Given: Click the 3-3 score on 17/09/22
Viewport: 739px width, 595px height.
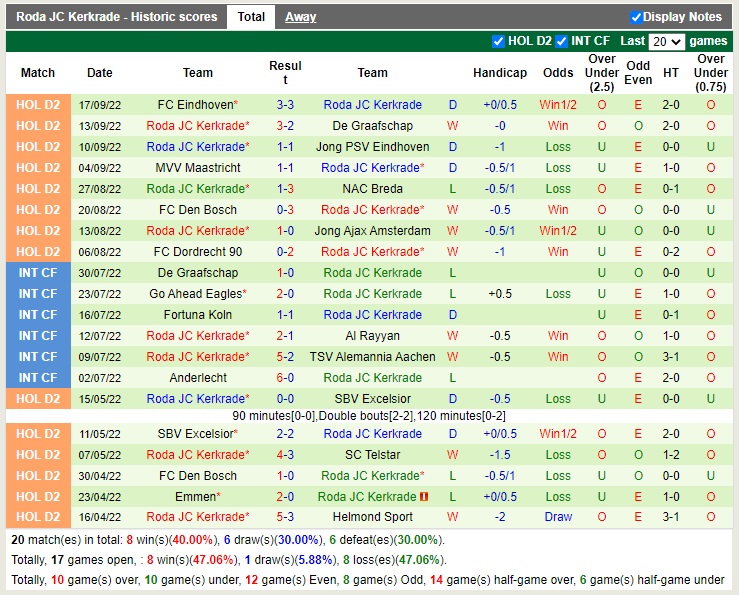Looking at the screenshot, I should tap(285, 105).
